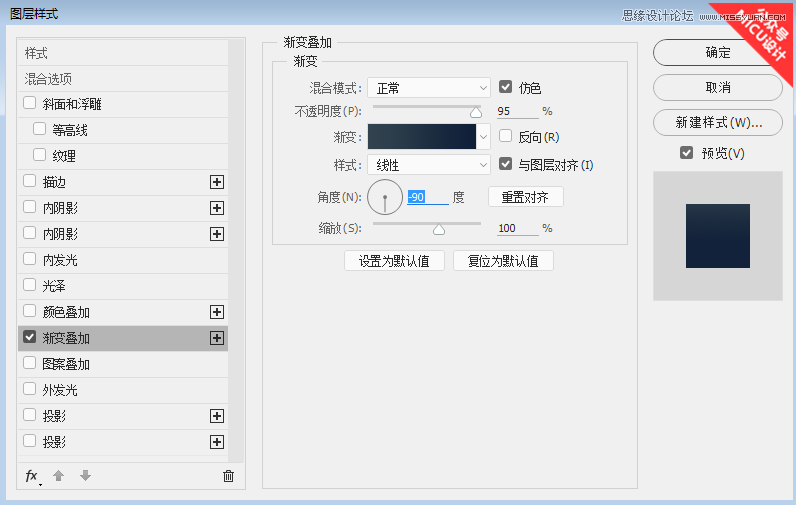Click the move effect up arrow icon

(59, 476)
